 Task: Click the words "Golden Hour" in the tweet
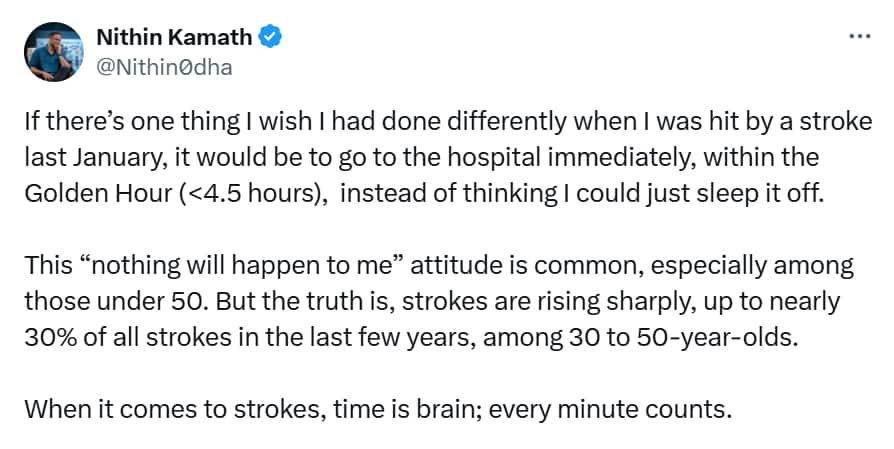[x=97, y=194]
